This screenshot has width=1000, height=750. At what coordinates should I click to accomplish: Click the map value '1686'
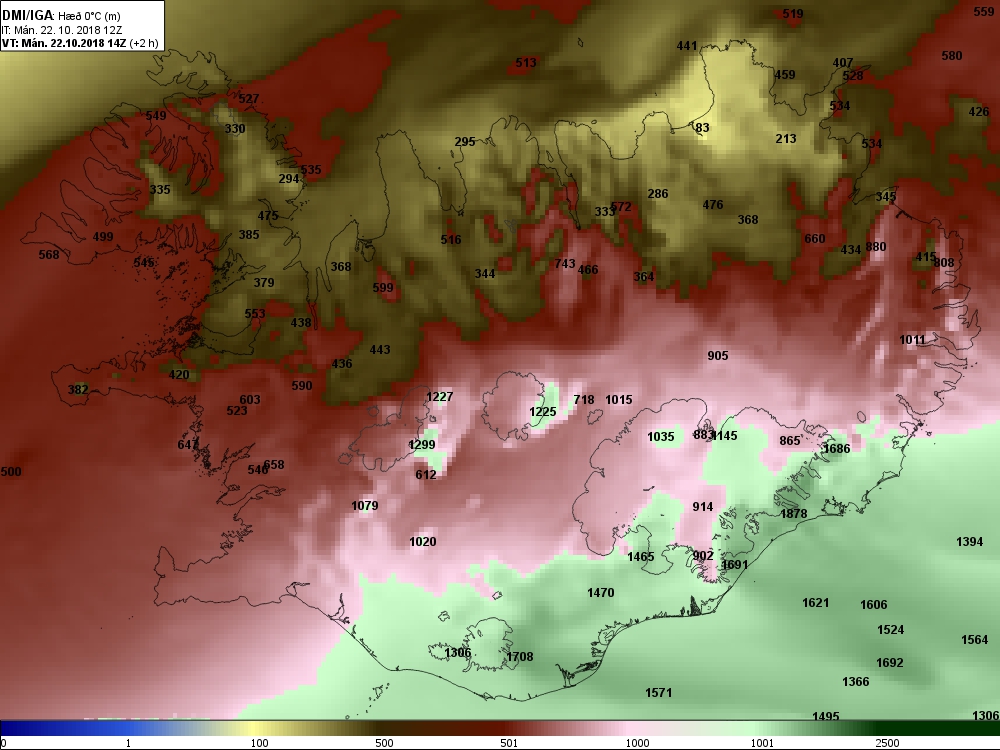click(x=837, y=448)
